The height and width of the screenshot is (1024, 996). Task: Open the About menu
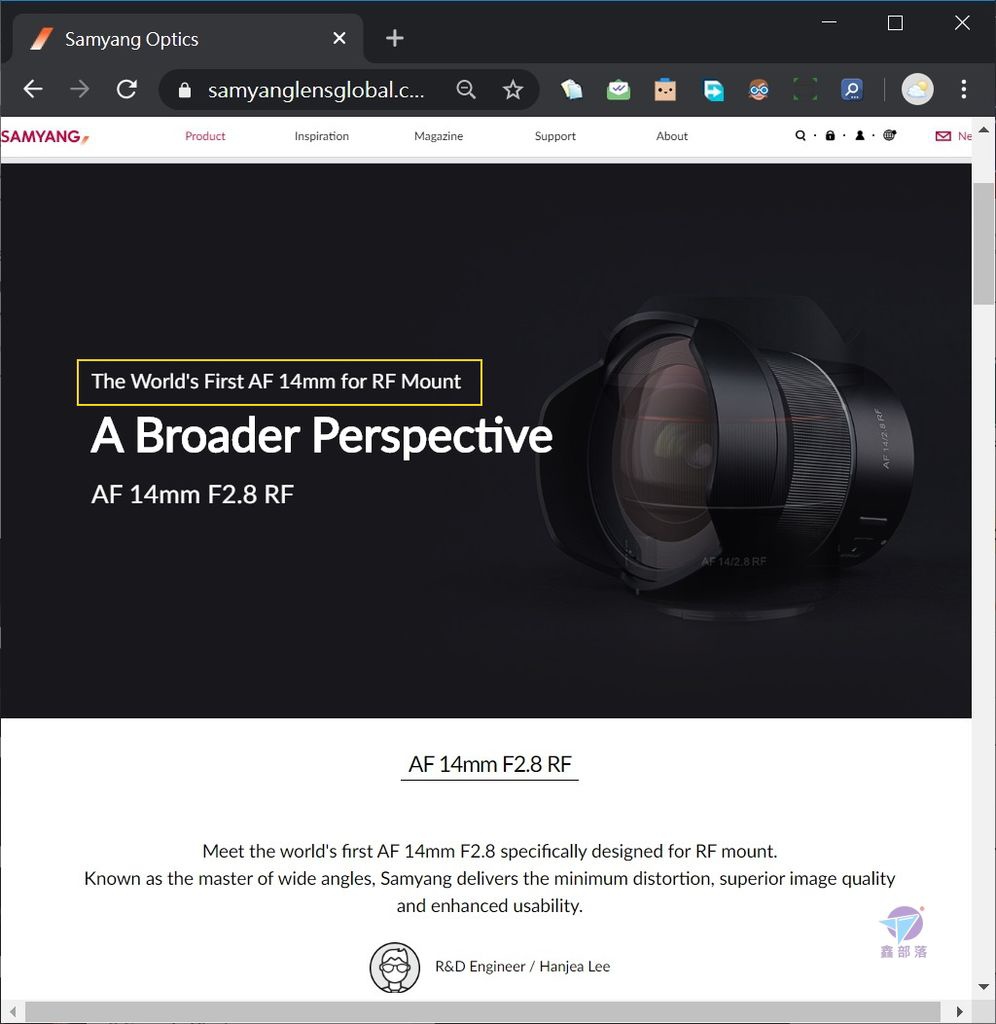pos(671,136)
